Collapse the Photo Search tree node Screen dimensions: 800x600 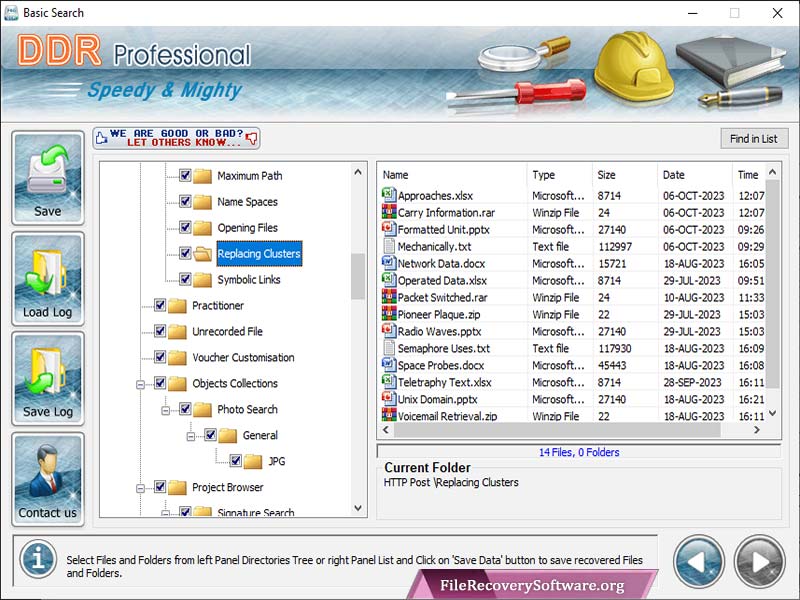165,411
